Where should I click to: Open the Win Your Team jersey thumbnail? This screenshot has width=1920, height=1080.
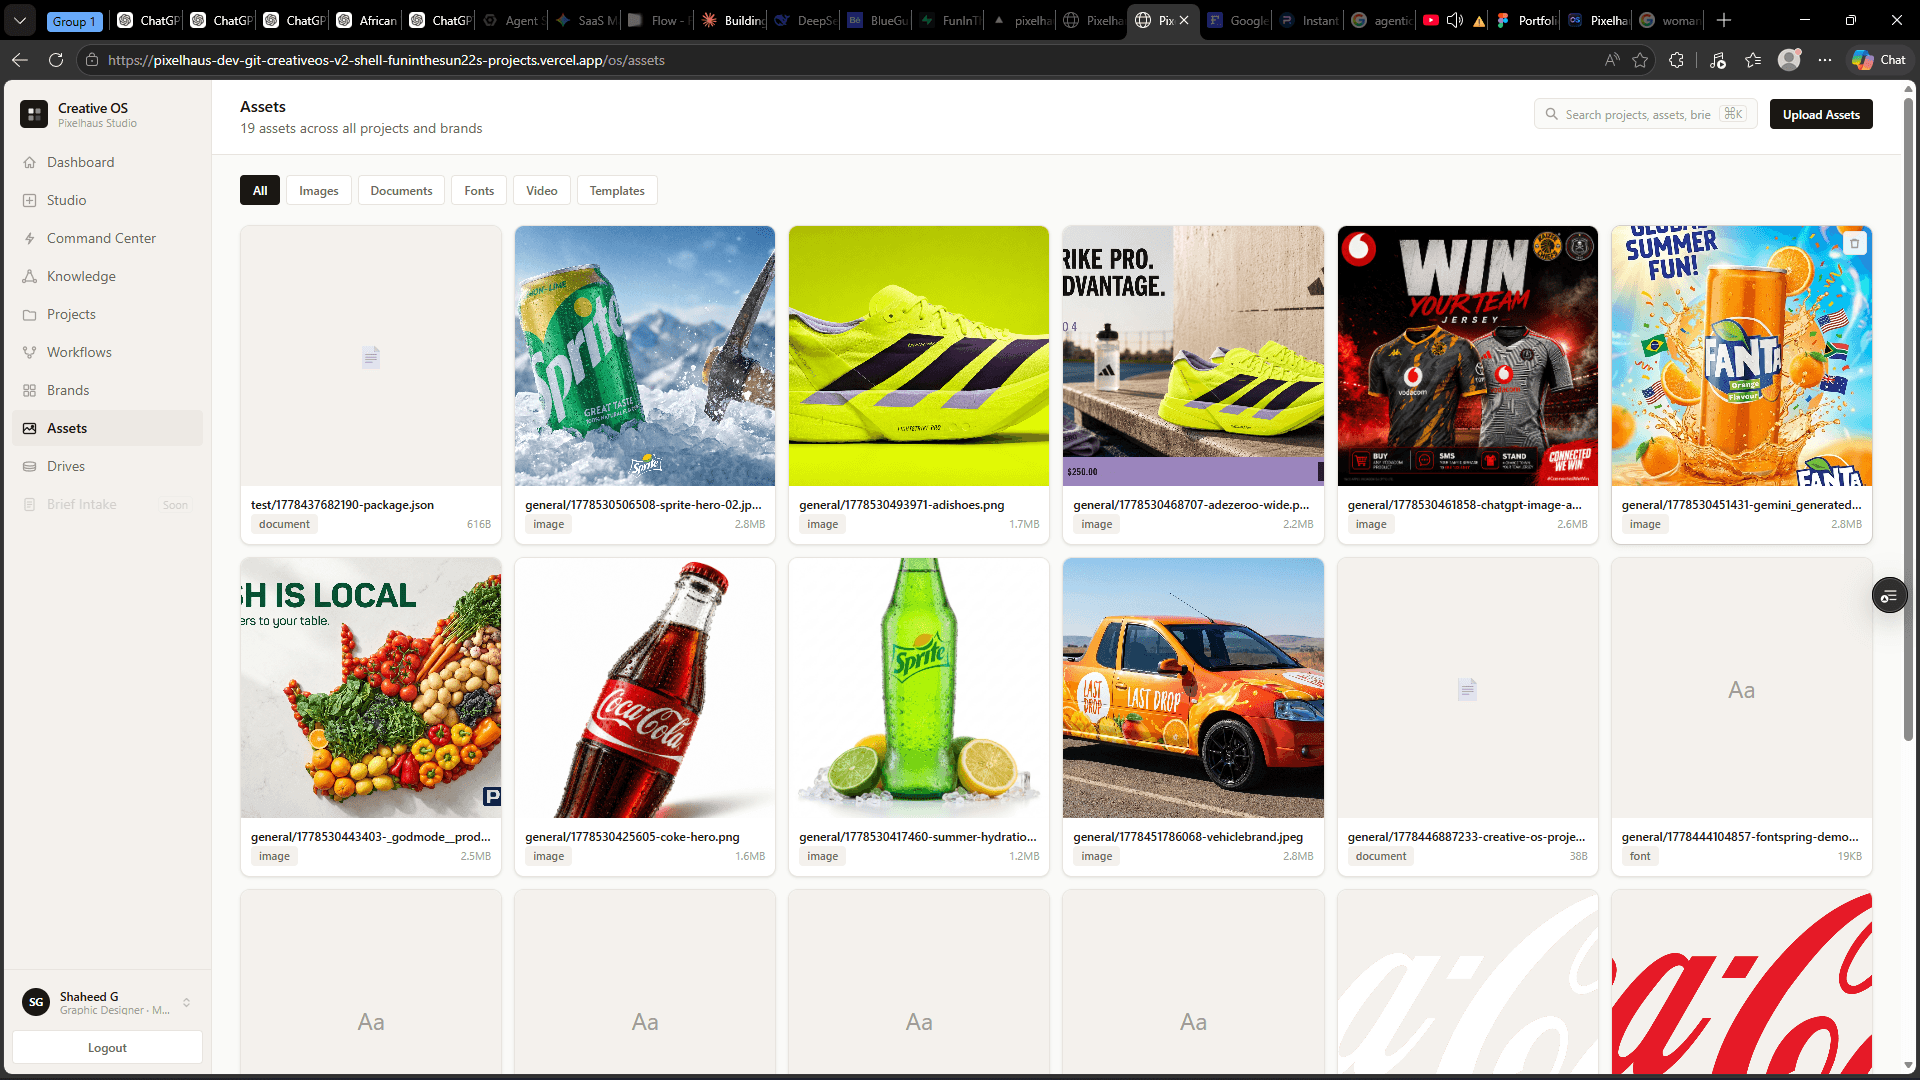(x=1467, y=356)
